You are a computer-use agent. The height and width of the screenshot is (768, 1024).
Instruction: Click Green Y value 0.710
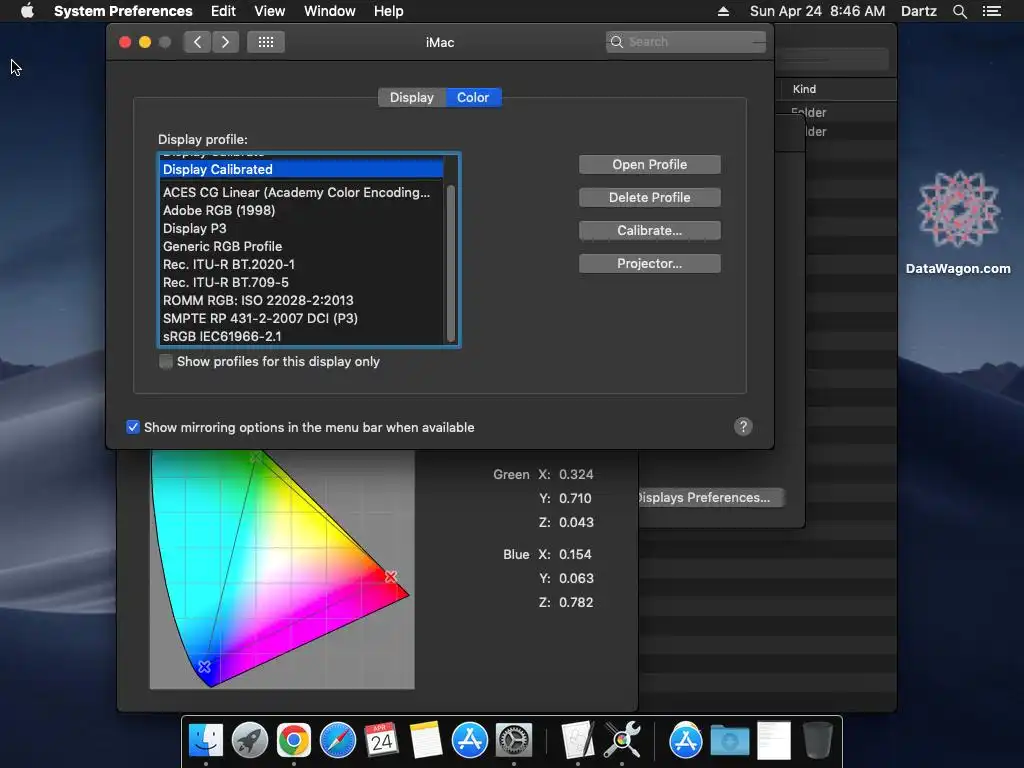(575, 498)
